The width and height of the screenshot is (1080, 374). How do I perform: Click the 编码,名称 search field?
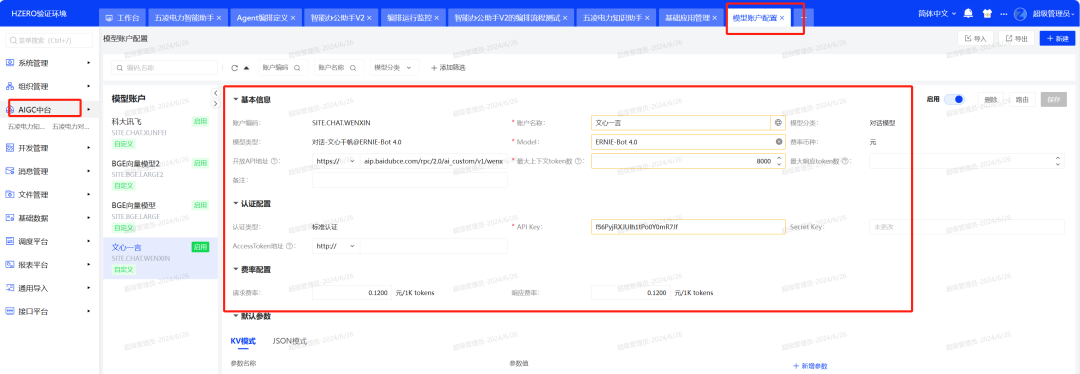click(164, 68)
